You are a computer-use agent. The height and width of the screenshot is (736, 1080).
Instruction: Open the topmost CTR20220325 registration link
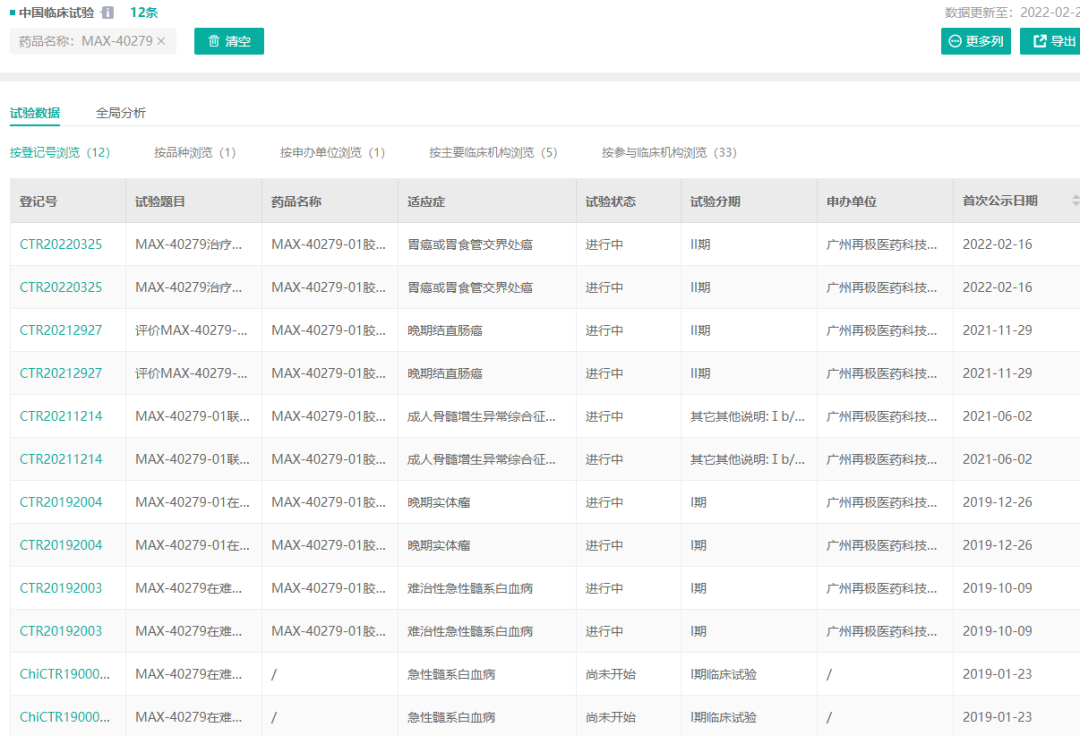coord(61,244)
